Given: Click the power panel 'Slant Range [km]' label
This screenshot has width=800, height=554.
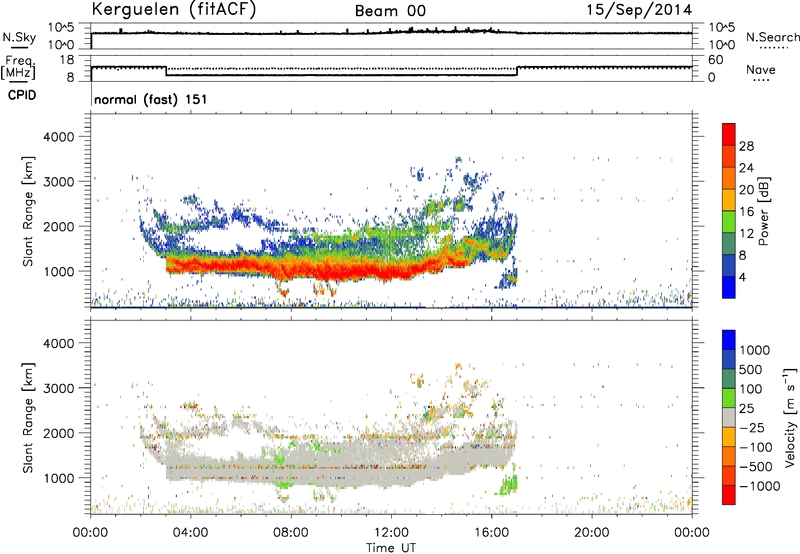Looking at the screenshot, I should 28,211.
